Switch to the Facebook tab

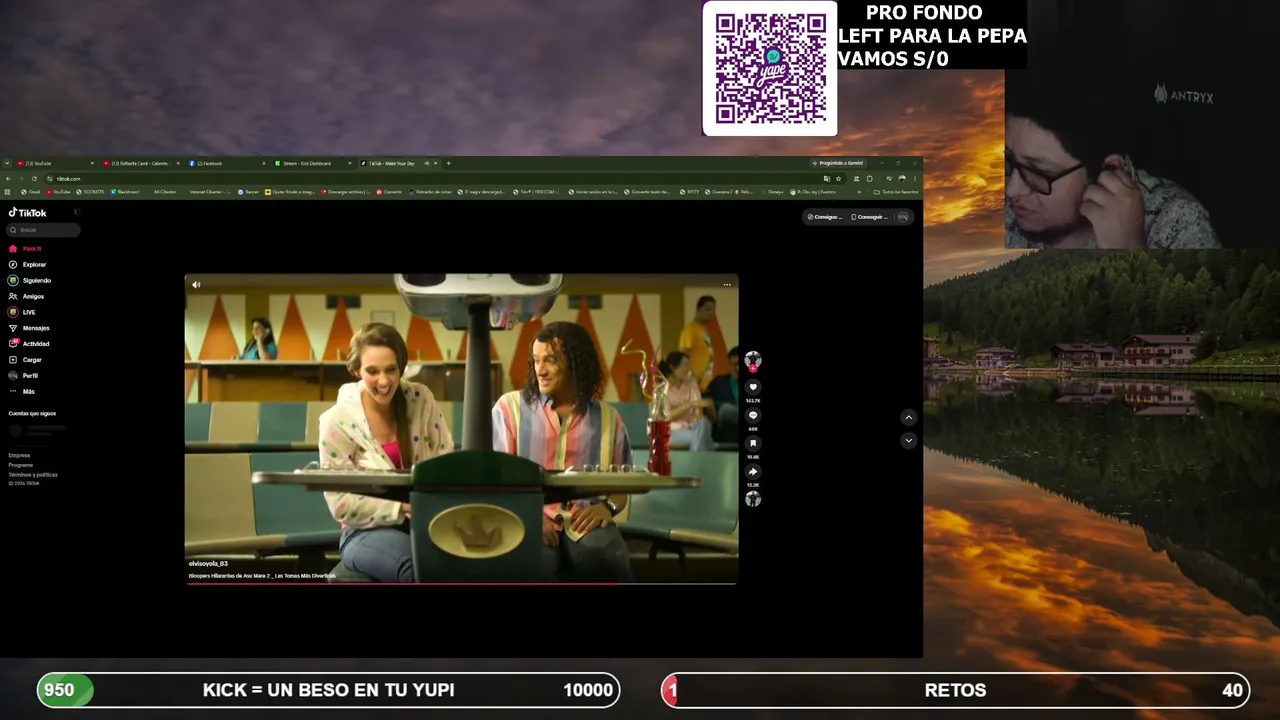[x=228, y=163]
